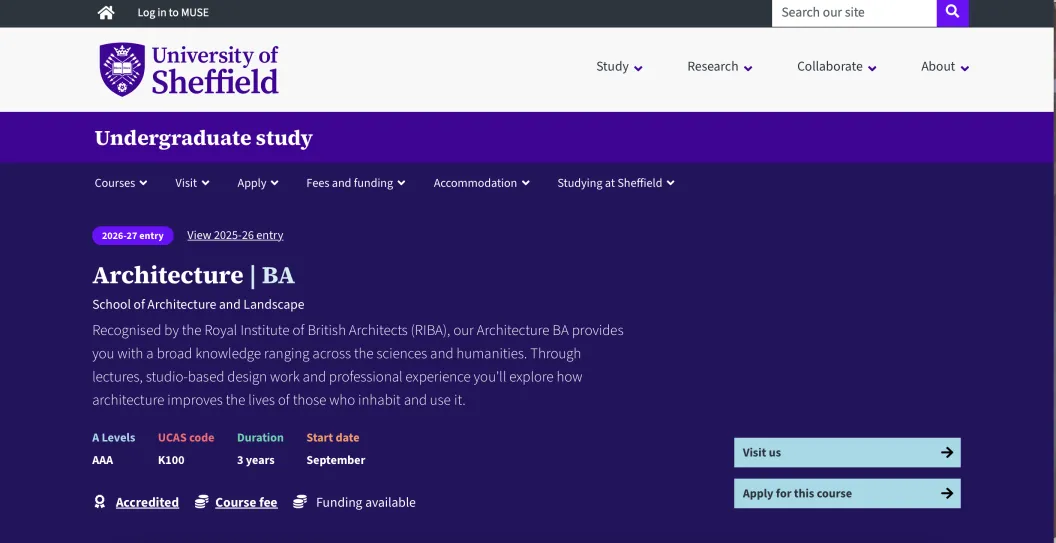Click arrow icon on Apply for this course
The image size is (1056, 543).
pyautogui.click(x=947, y=493)
